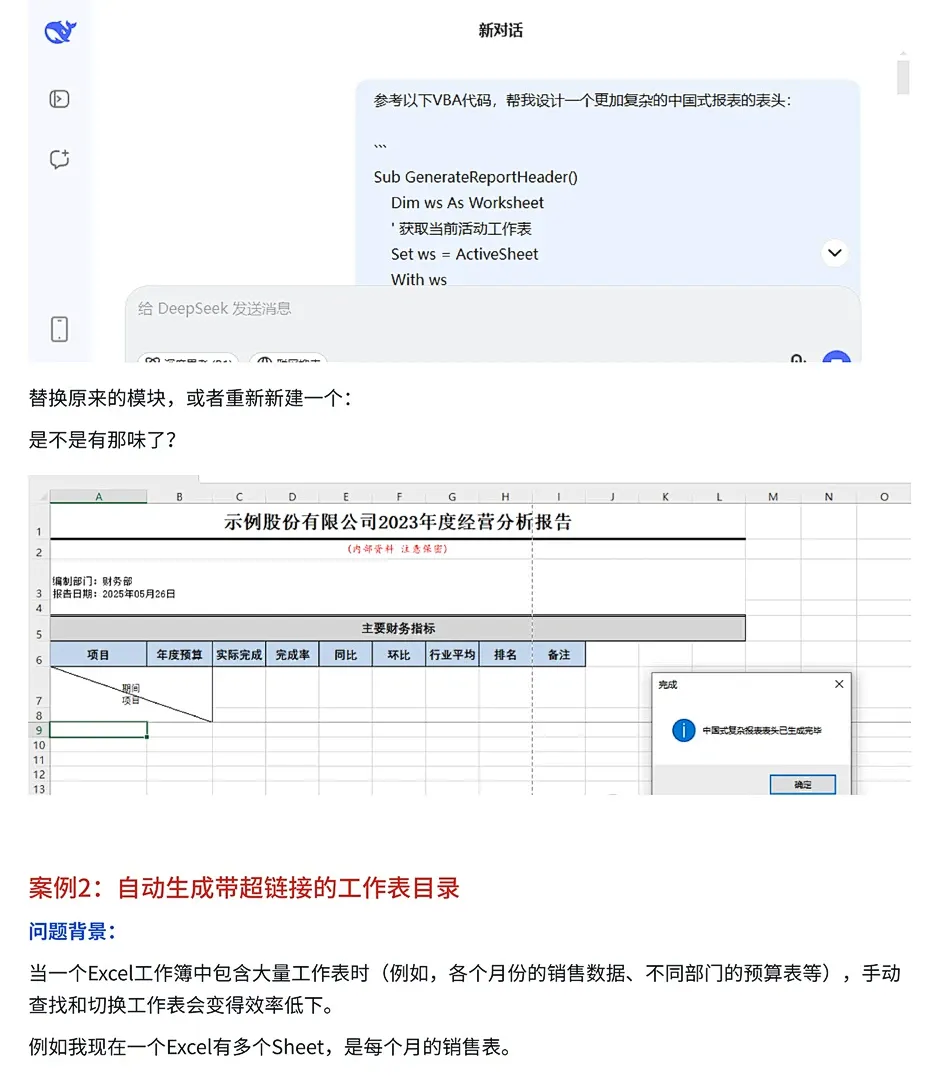The image size is (945, 1091).
Task: Select row 9 header in Excel
Action: (x=39, y=730)
